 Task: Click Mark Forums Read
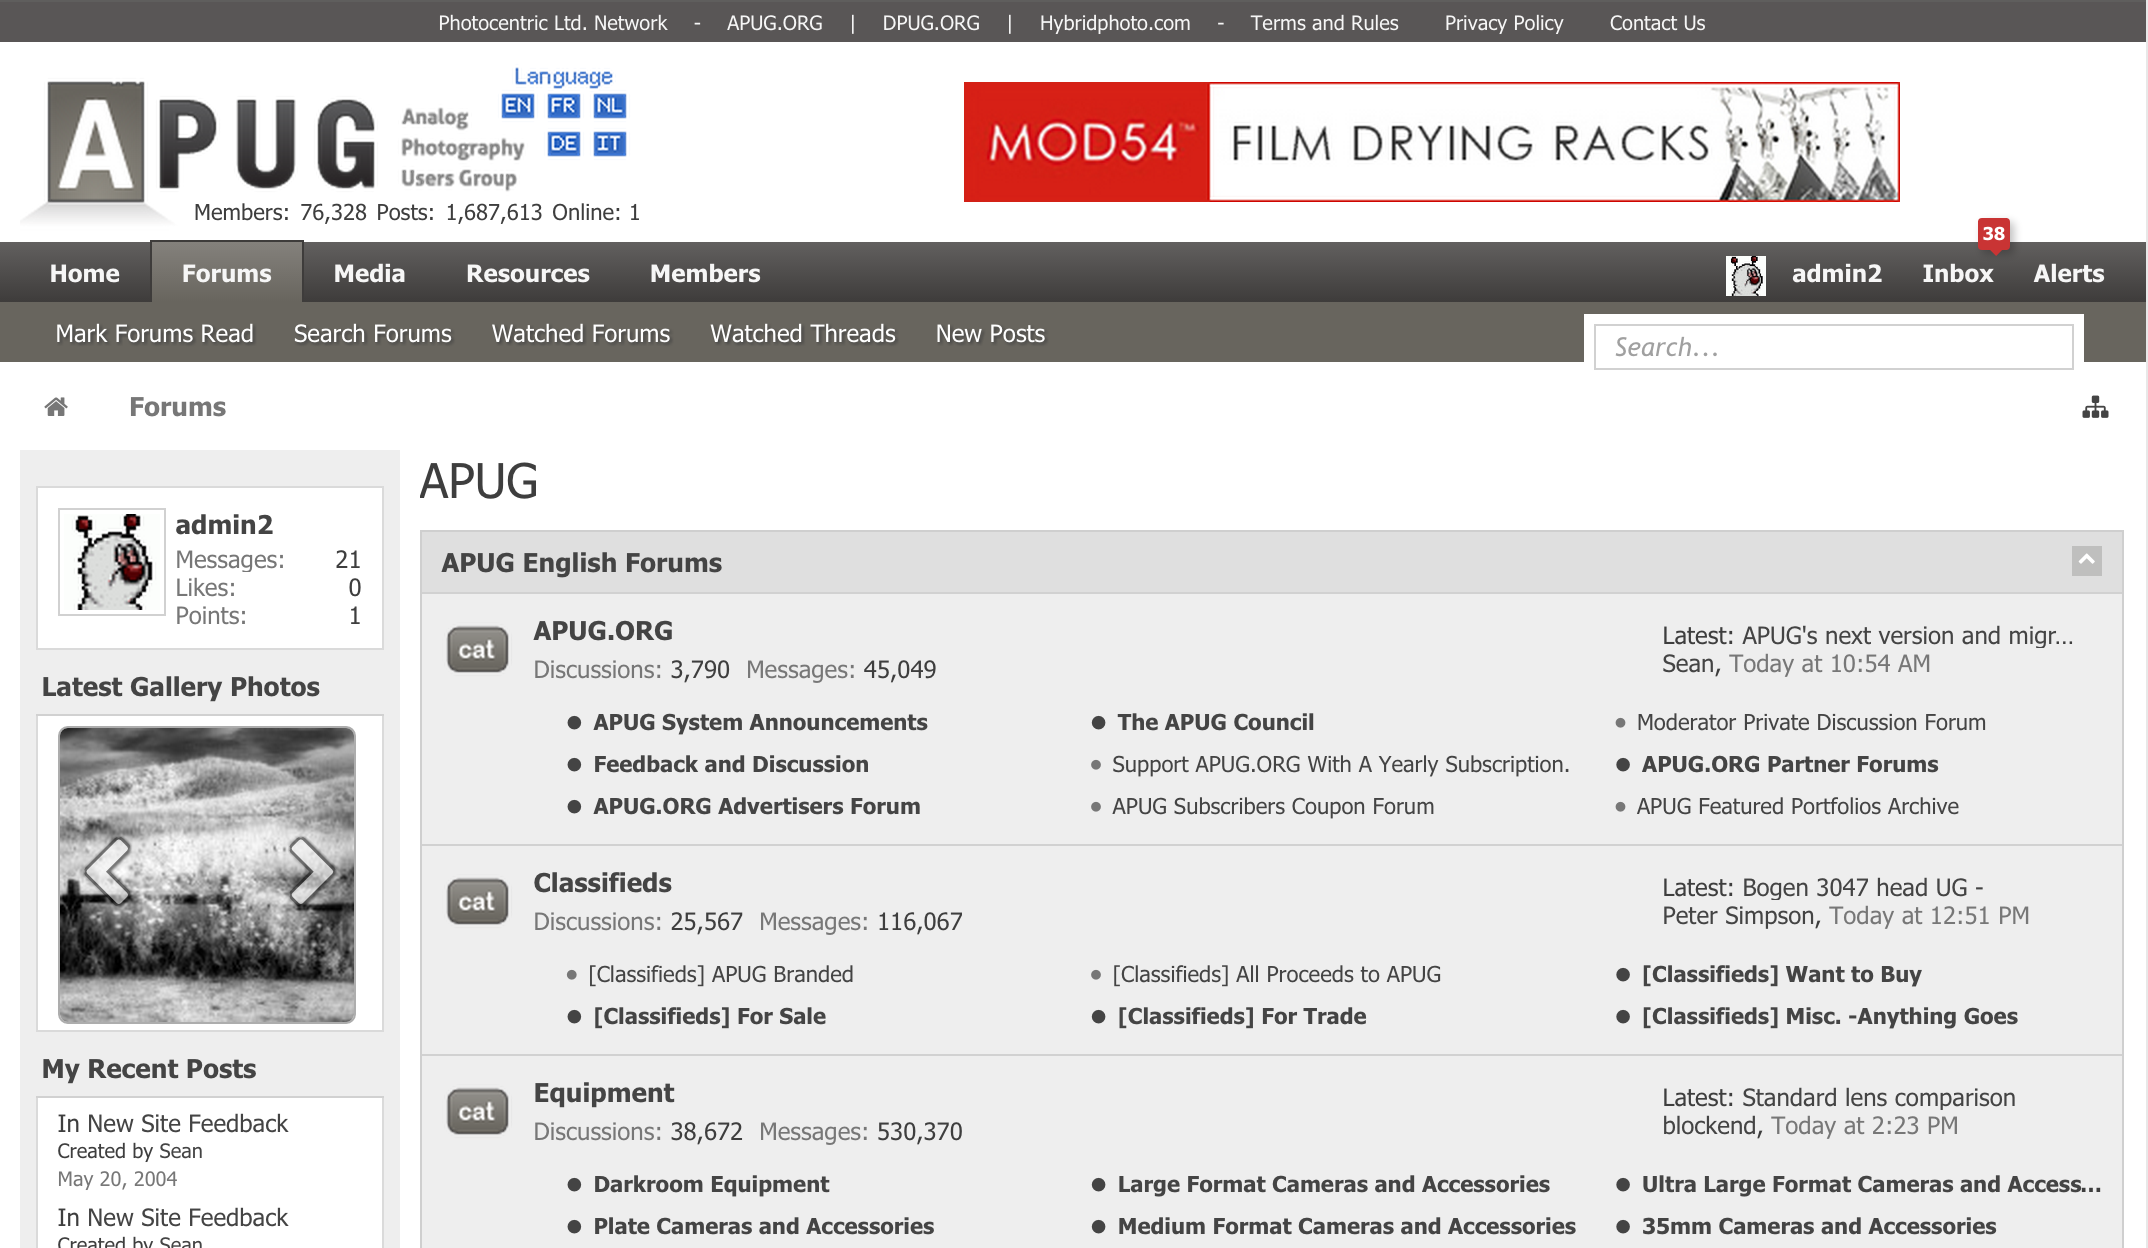tap(154, 334)
